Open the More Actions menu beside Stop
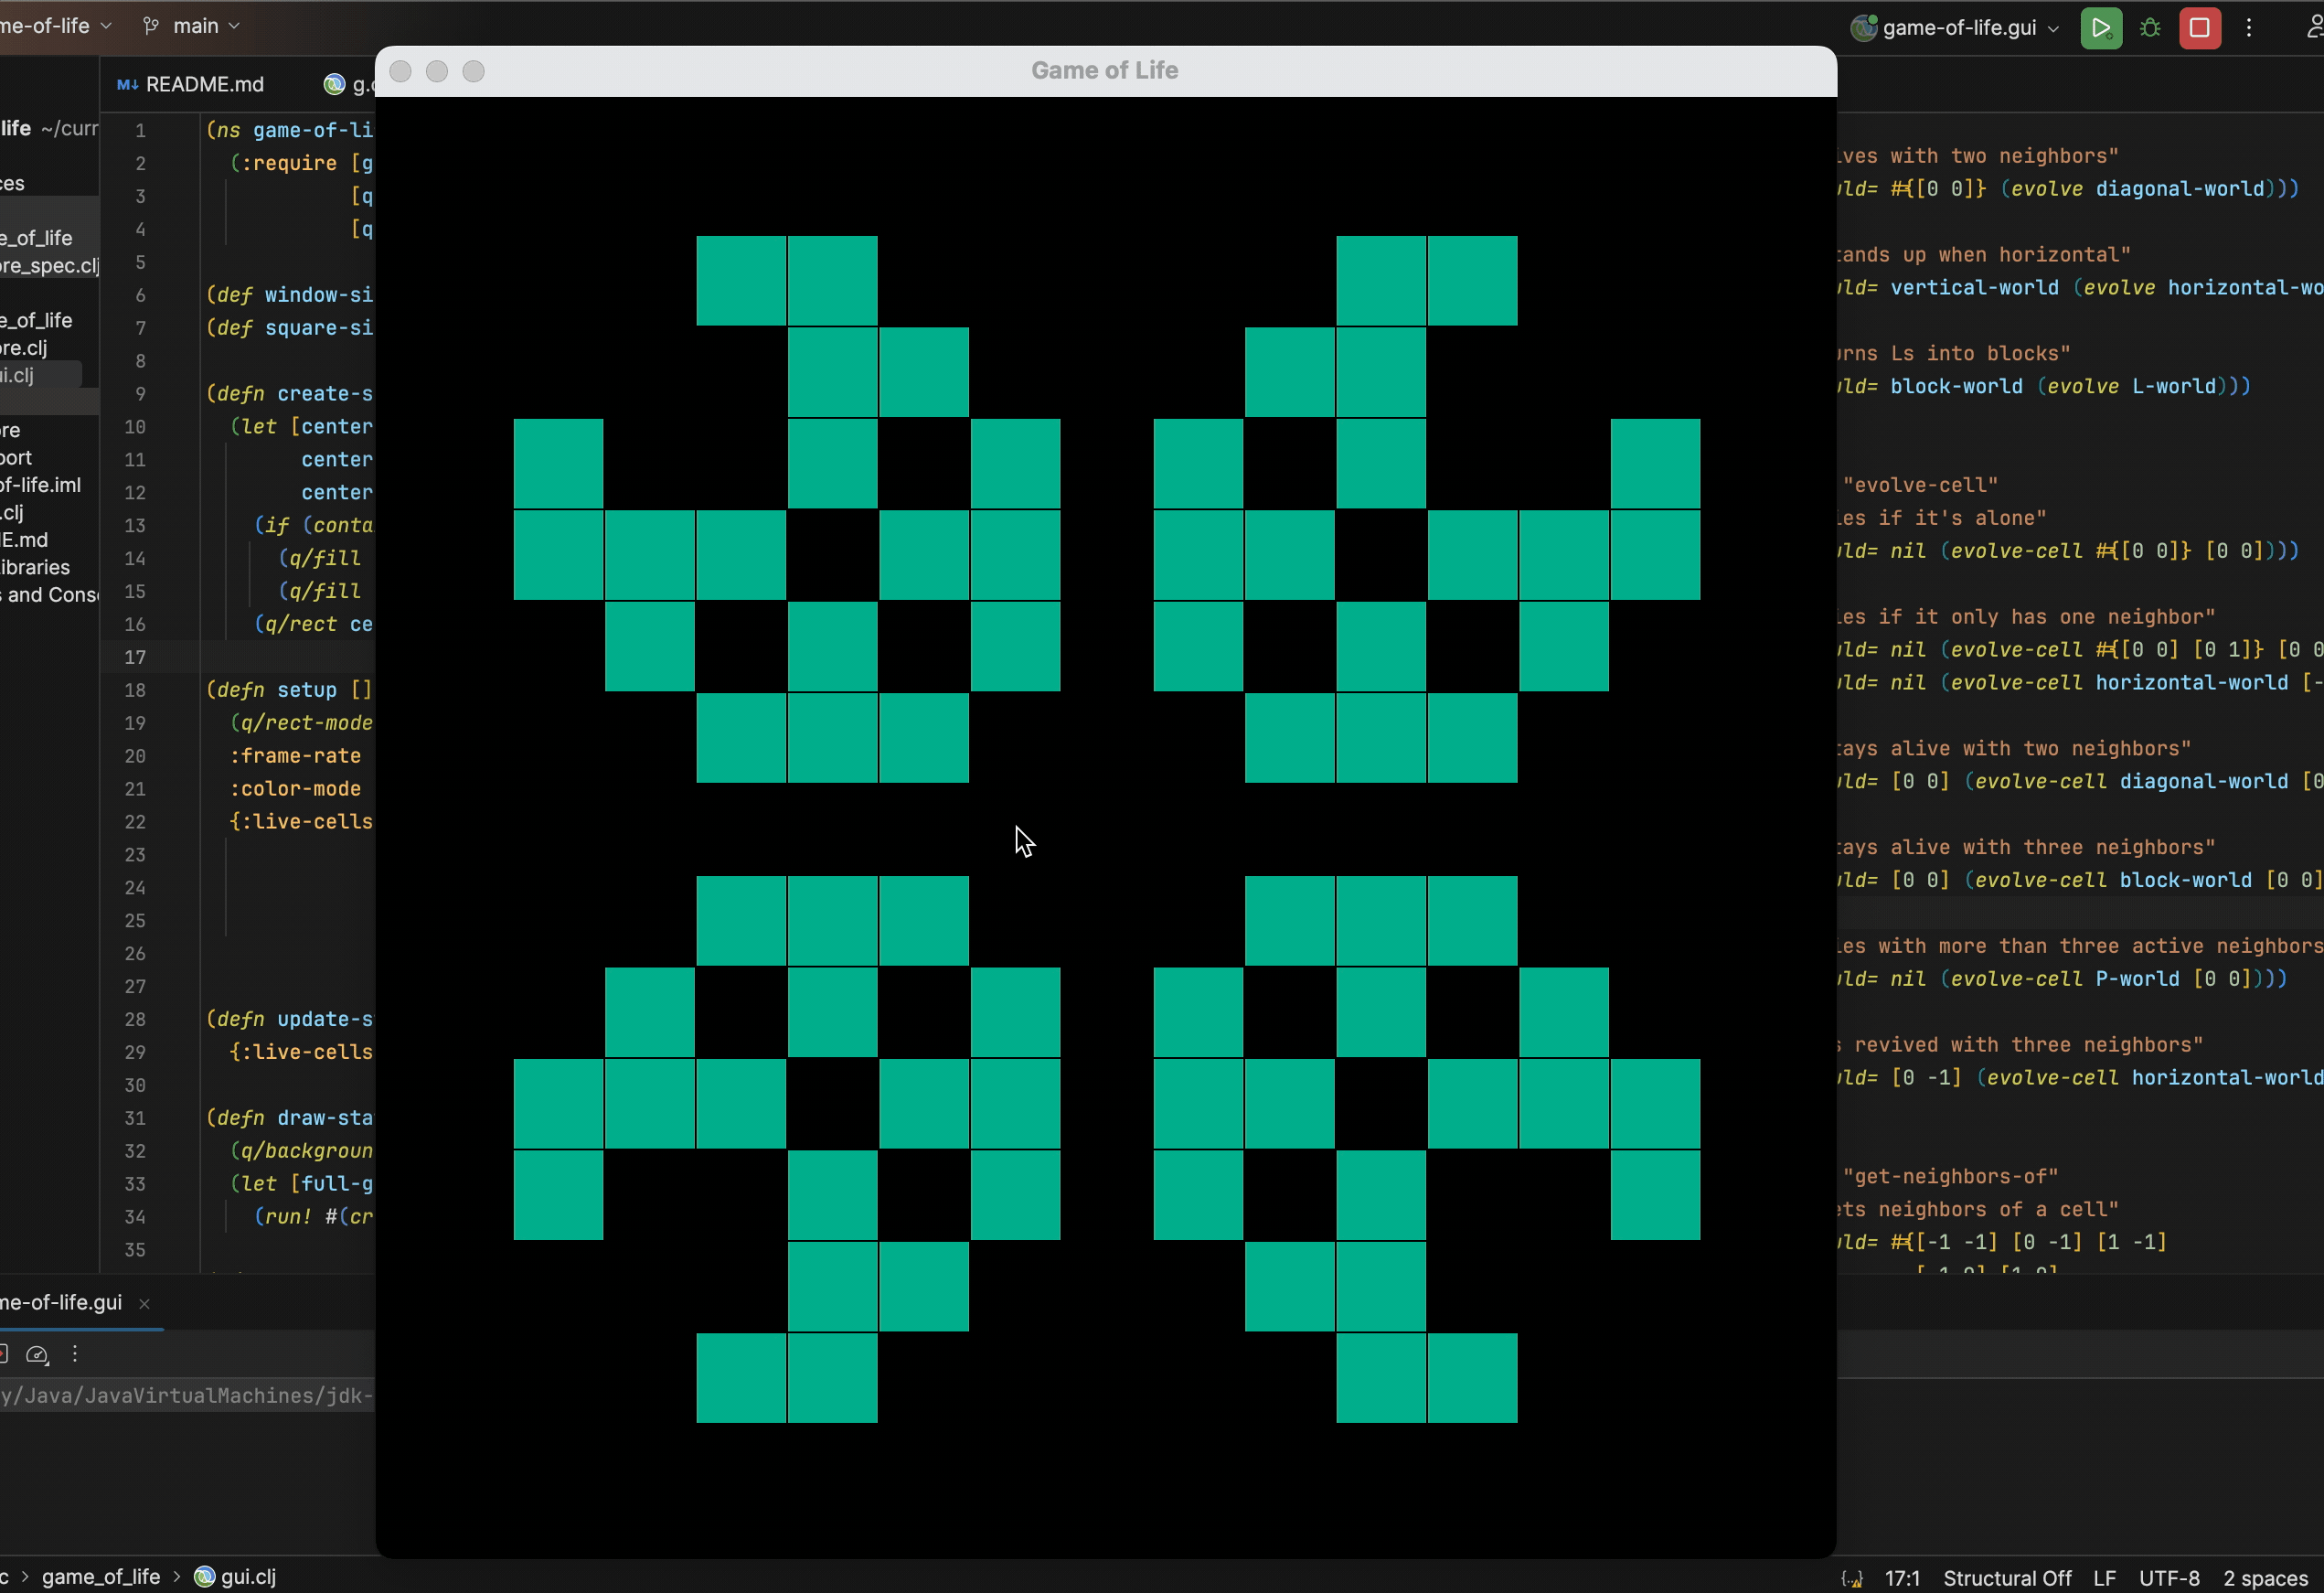Screen dimensions: 2324x1593 point(2249,28)
